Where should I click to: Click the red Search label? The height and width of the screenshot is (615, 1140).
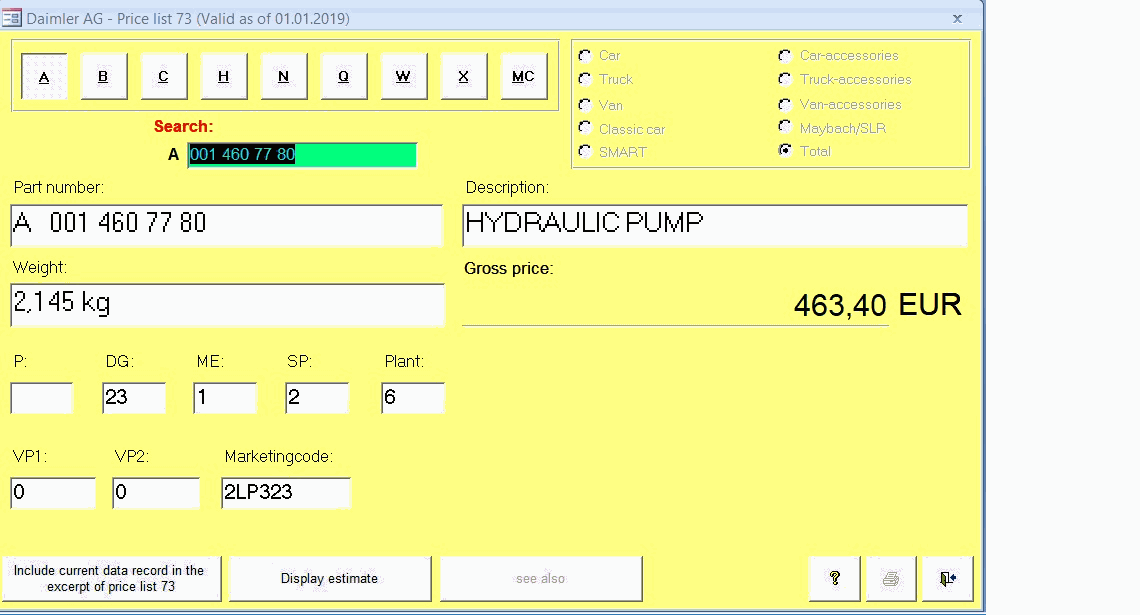coord(183,126)
